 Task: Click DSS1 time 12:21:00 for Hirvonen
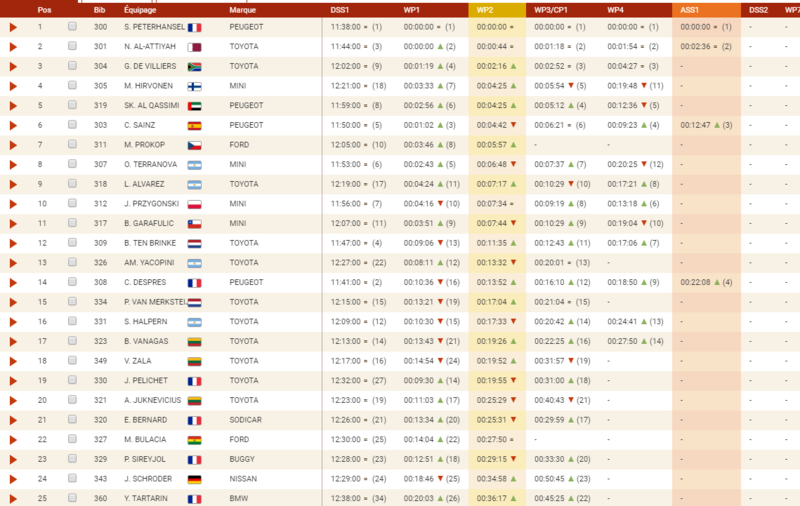pyautogui.click(x=346, y=86)
